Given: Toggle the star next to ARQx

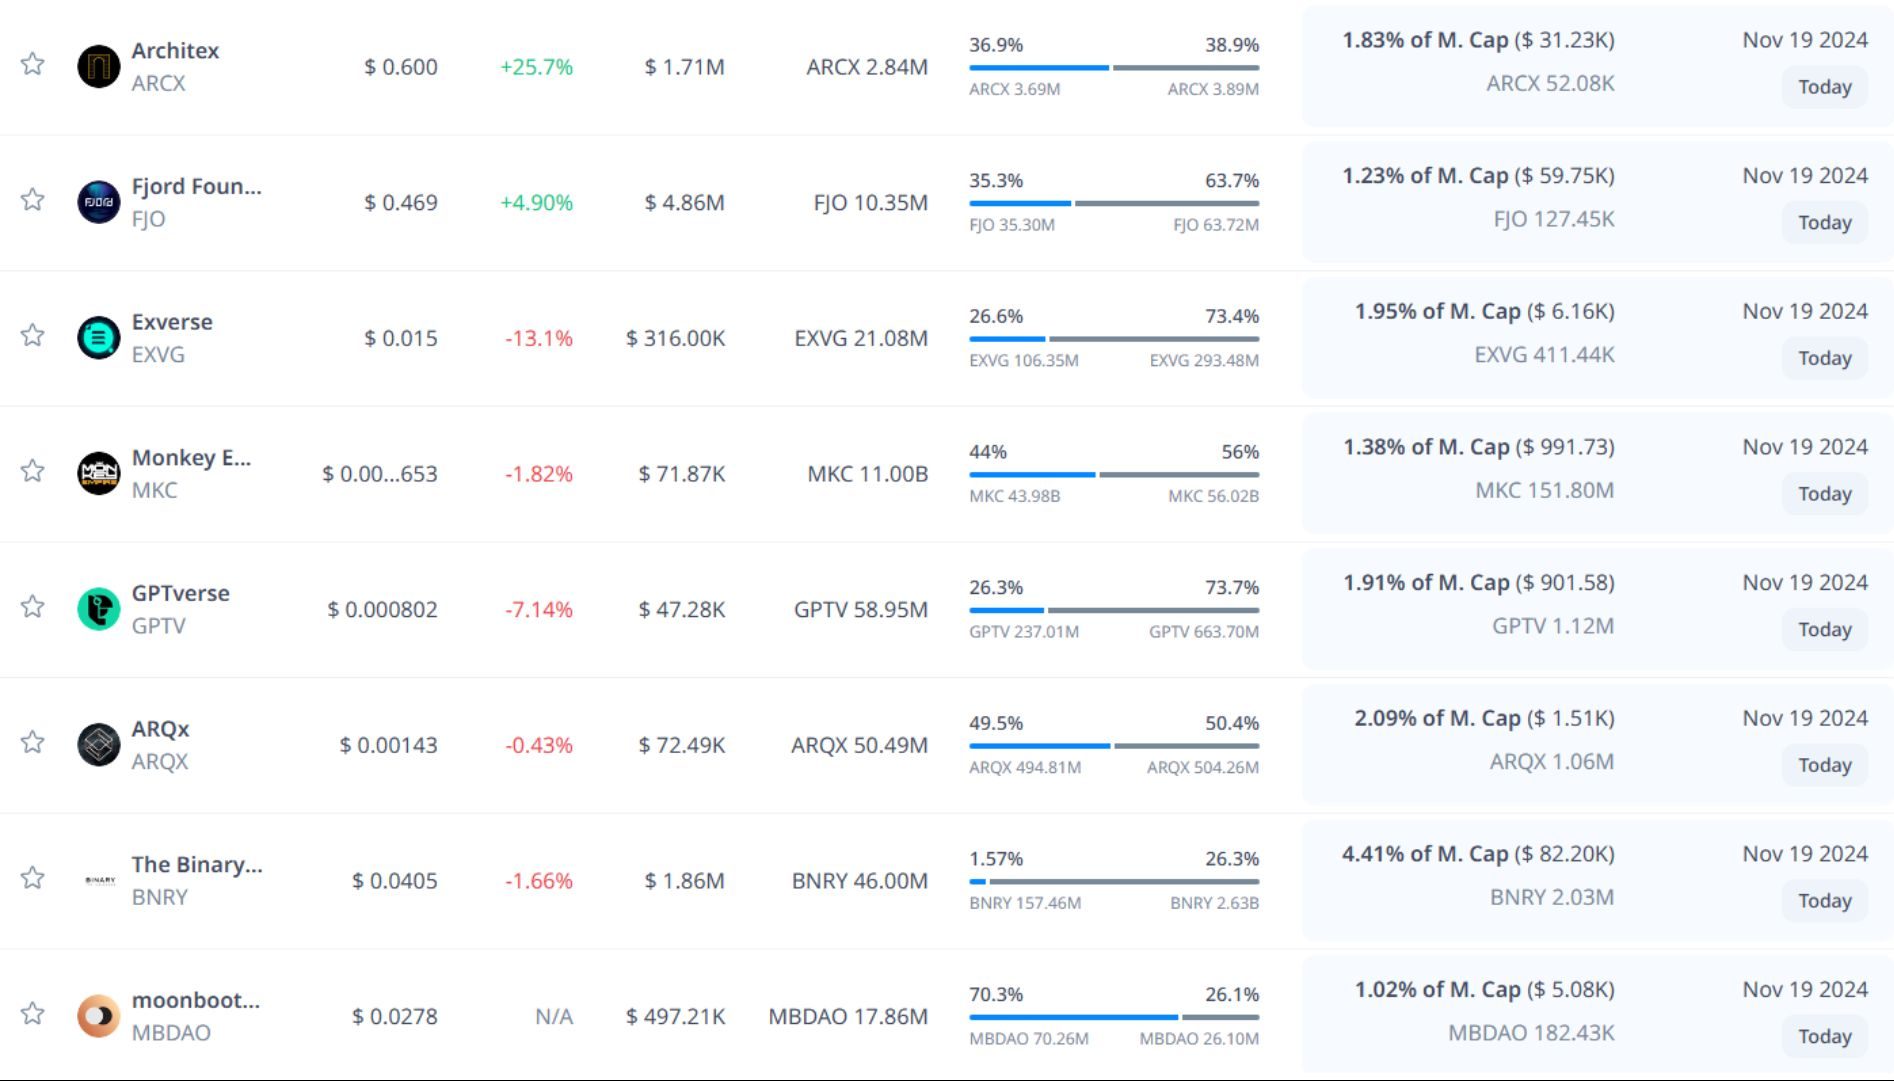Looking at the screenshot, I should coord(33,742).
